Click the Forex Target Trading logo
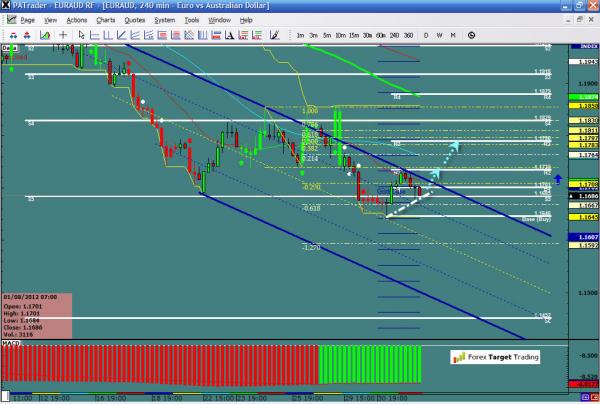This screenshot has width=600, height=404. click(495, 356)
